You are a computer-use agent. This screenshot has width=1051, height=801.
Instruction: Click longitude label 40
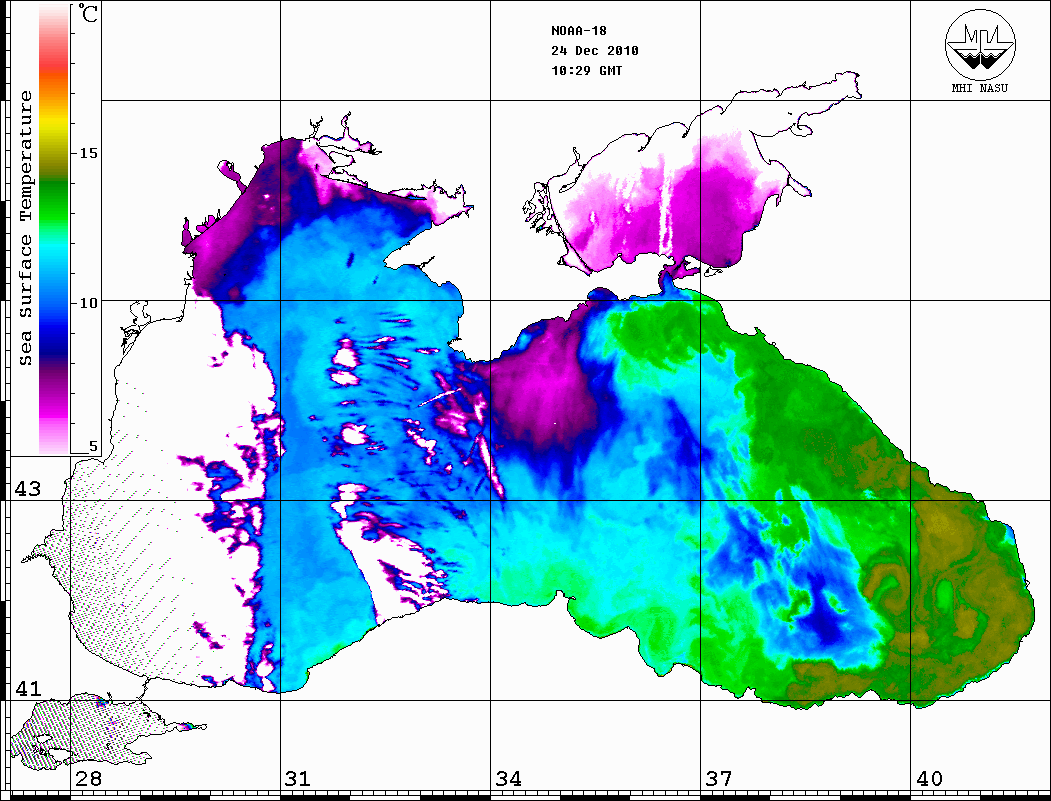point(929,779)
